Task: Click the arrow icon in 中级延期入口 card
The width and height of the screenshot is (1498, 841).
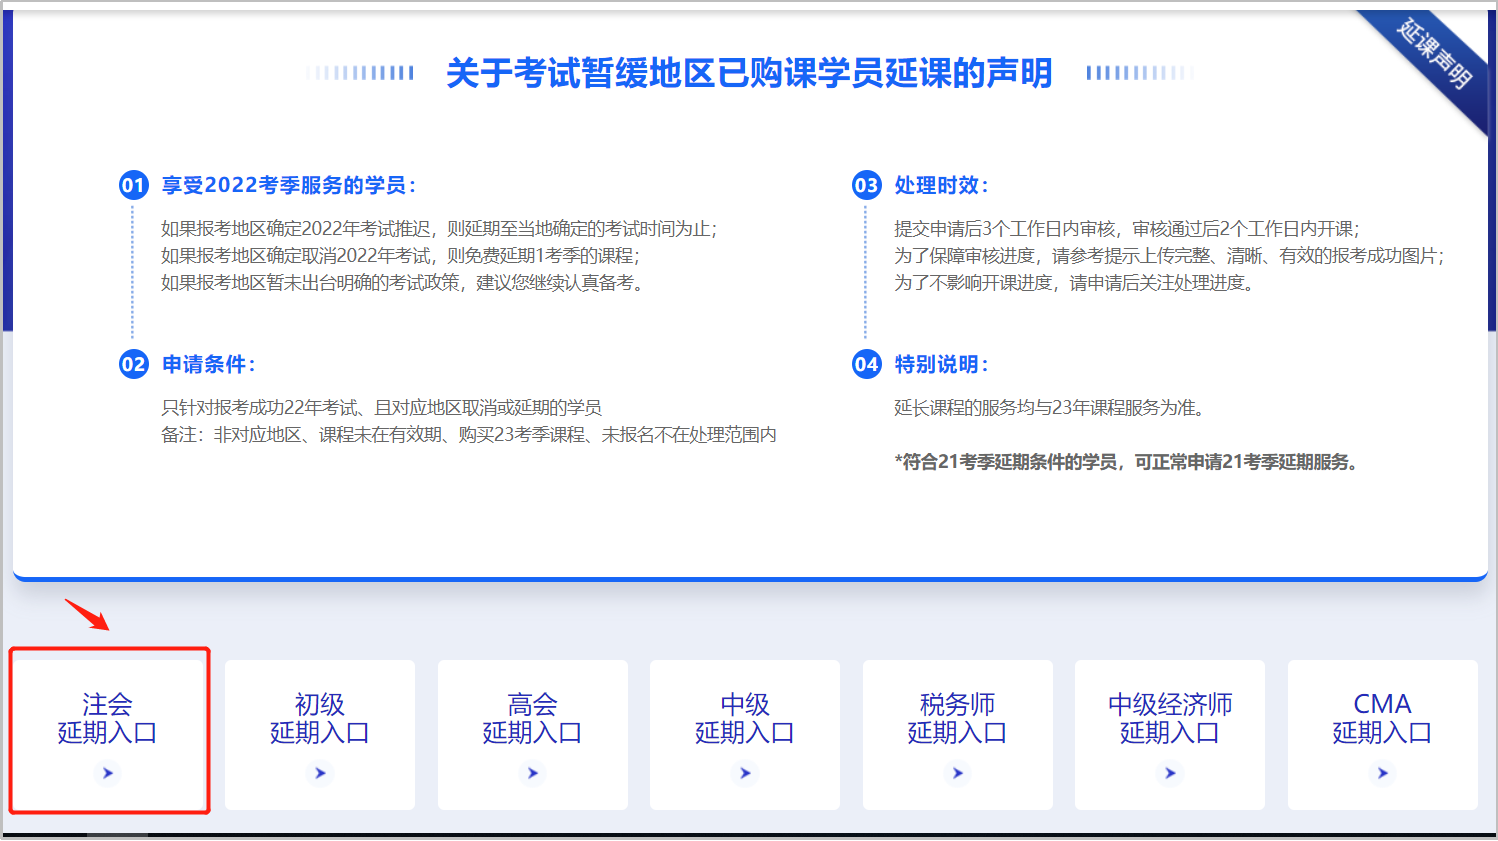Action: coord(745,773)
